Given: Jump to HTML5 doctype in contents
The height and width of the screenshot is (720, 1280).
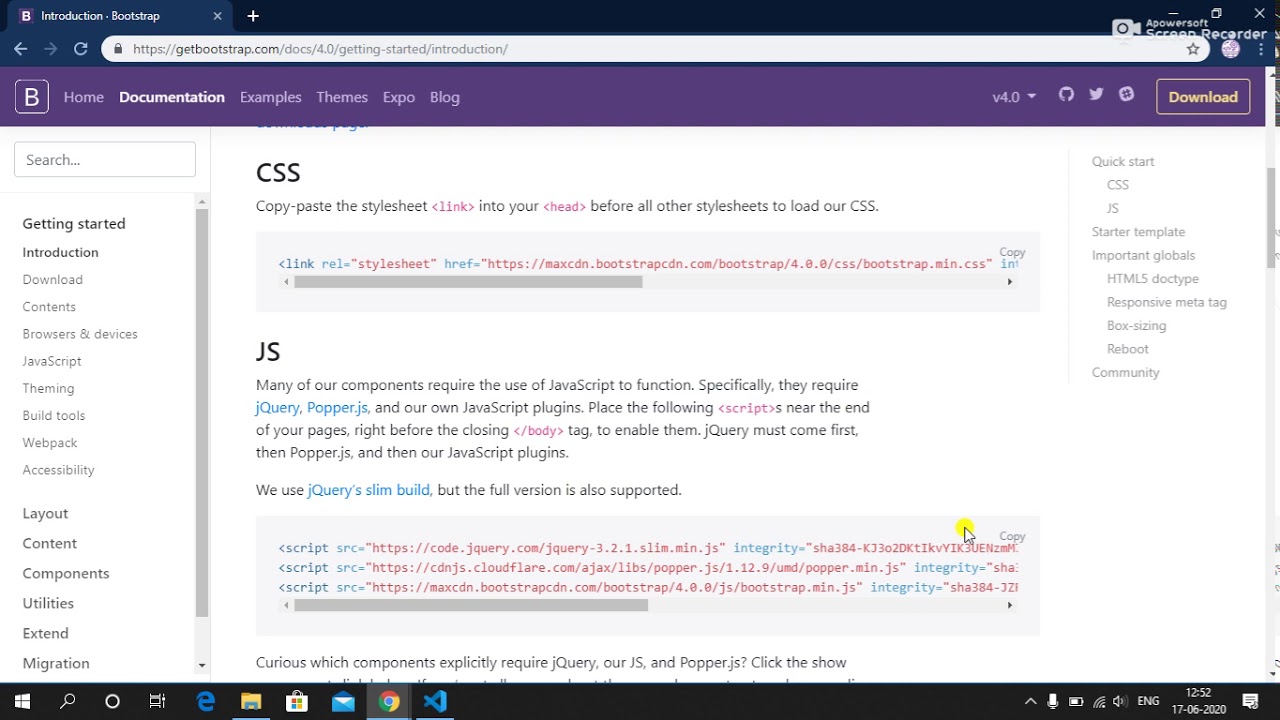Looking at the screenshot, I should 1153,279.
